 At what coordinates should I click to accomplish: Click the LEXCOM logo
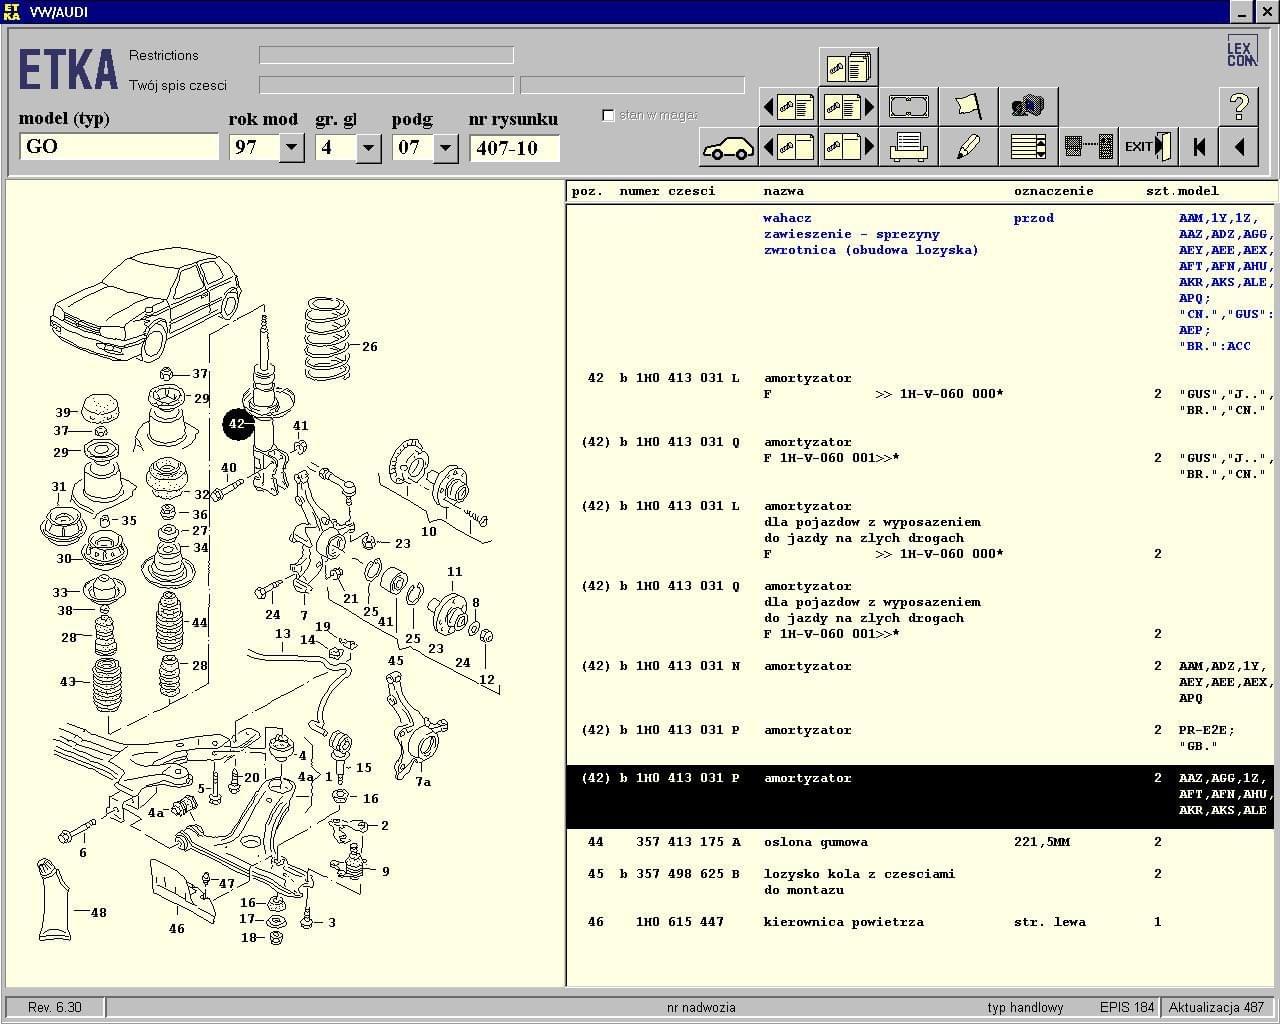coord(1241,51)
